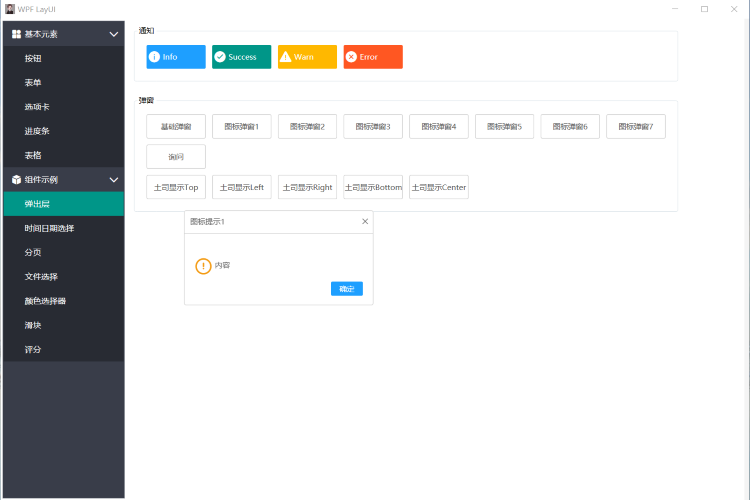Screen dimensions: 750x500
Task: Collapse the 基本元素 menu chevron
Action: (x=114, y=34)
